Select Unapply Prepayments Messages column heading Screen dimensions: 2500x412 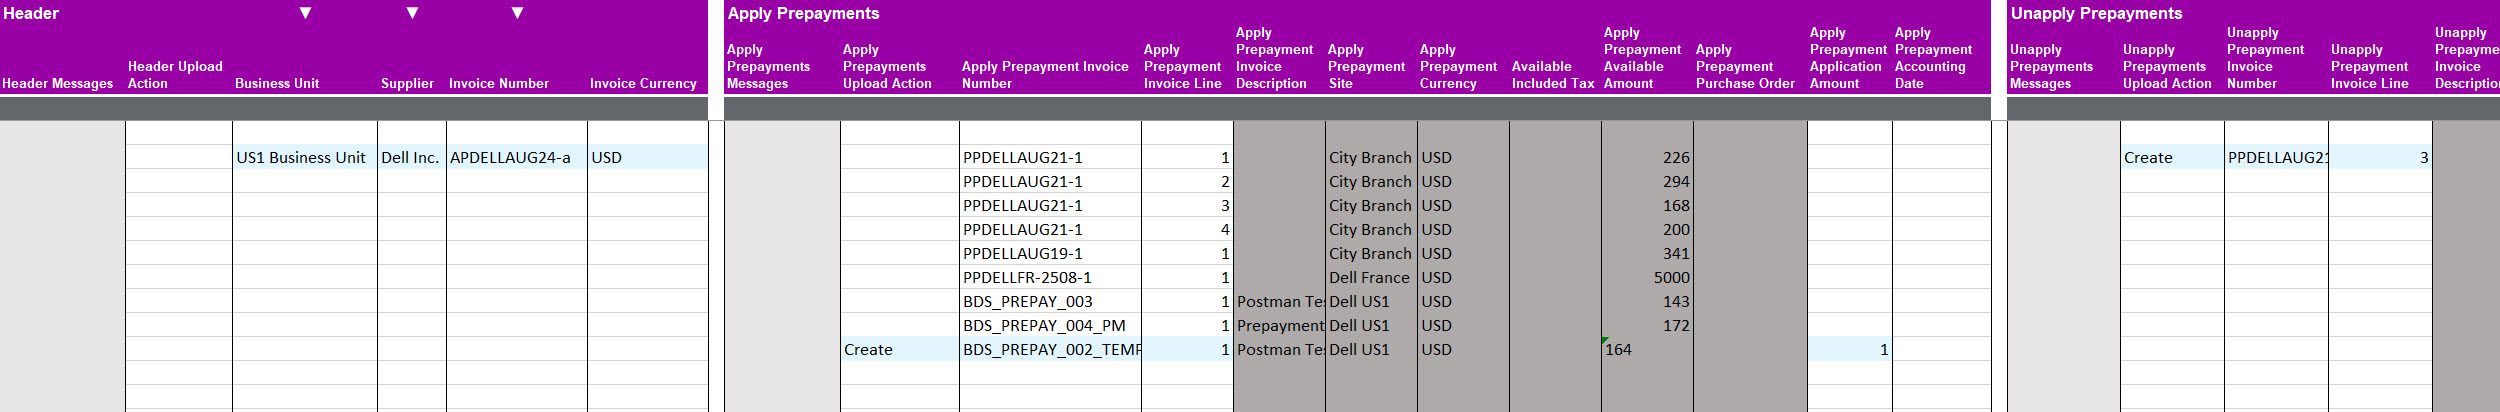click(2051, 66)
